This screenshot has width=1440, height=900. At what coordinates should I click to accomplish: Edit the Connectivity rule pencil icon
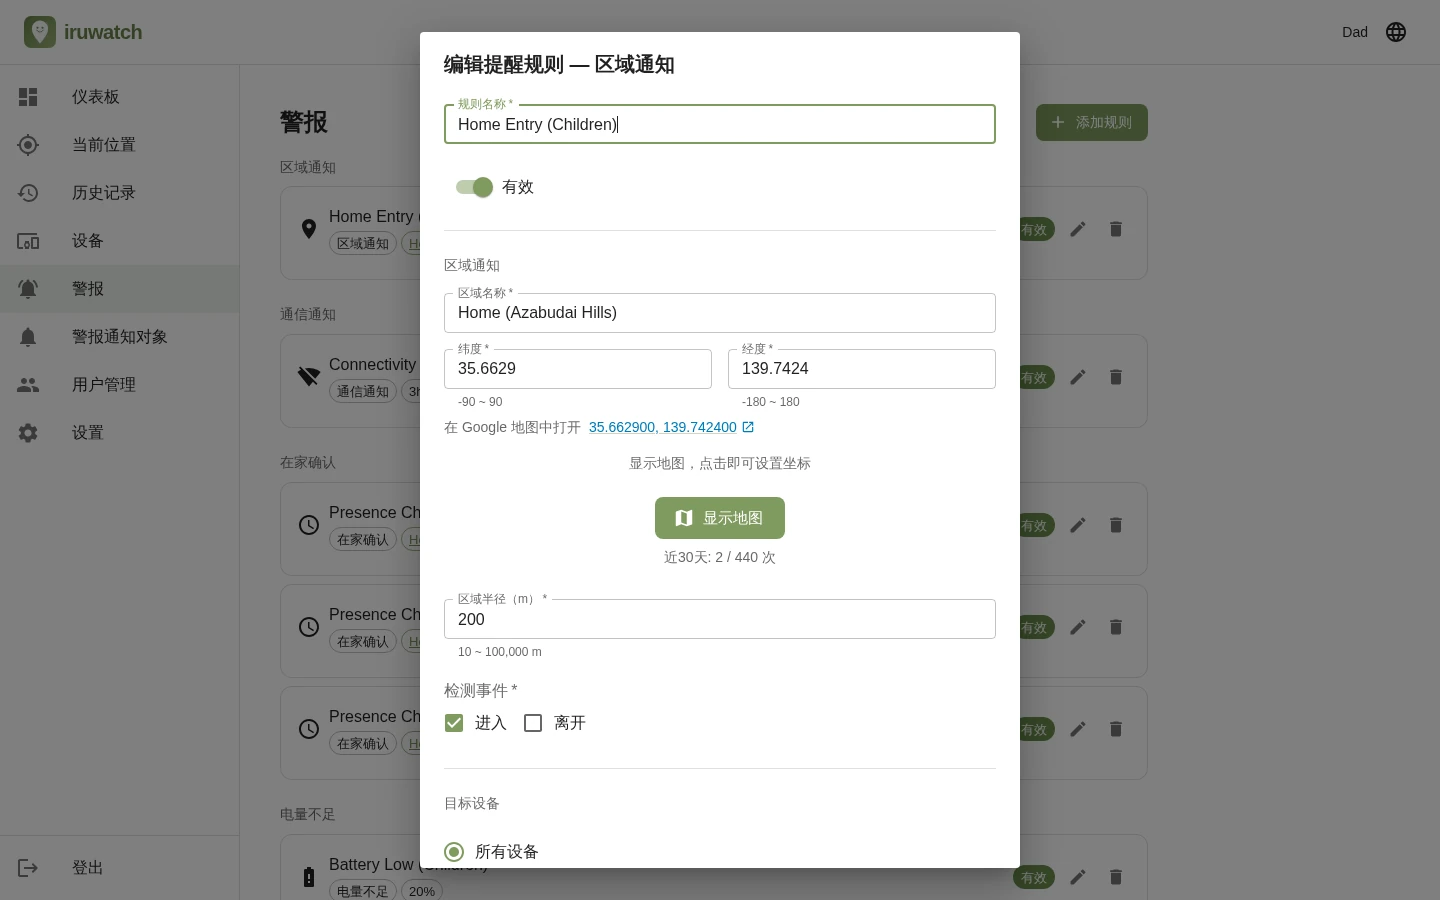pos(1078,377)
